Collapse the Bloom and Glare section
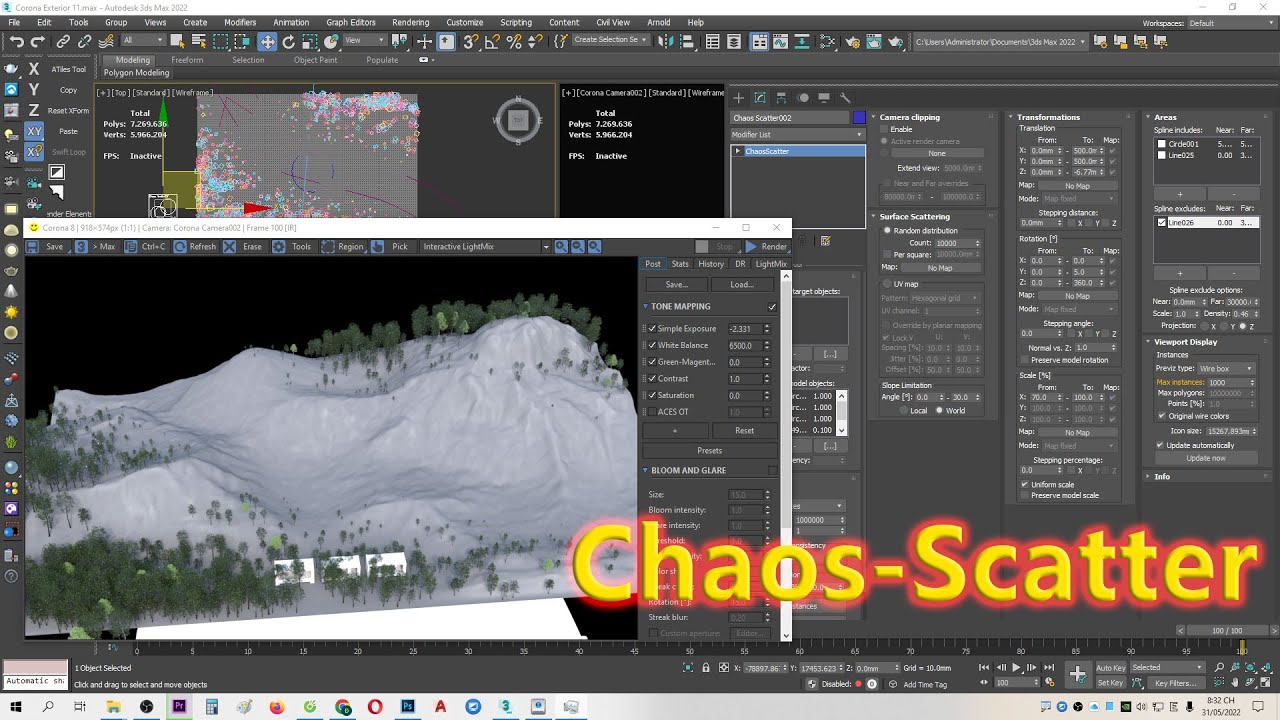Viewport: 1280px width, 720px height. click(x=646, y=470)
